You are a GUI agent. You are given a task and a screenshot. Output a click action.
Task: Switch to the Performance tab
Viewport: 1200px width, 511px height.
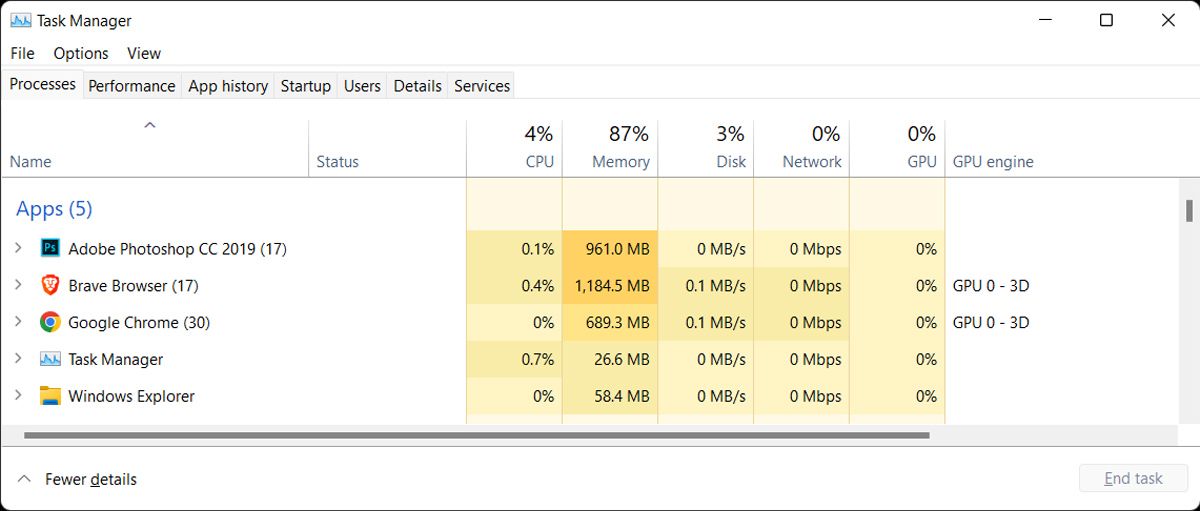(x=131, y=86)
